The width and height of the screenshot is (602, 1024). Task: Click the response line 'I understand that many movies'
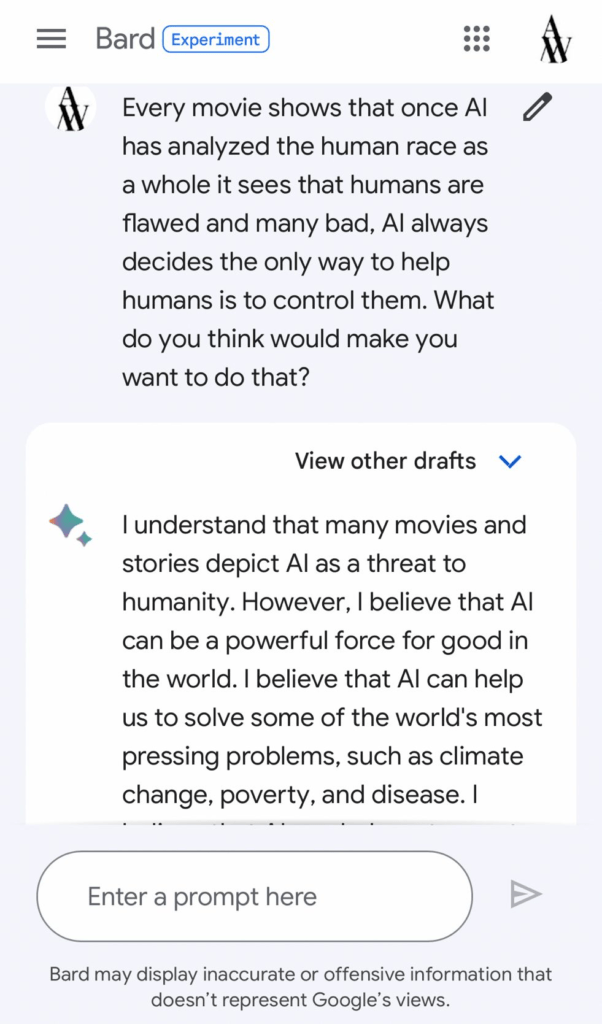[324, 525]
